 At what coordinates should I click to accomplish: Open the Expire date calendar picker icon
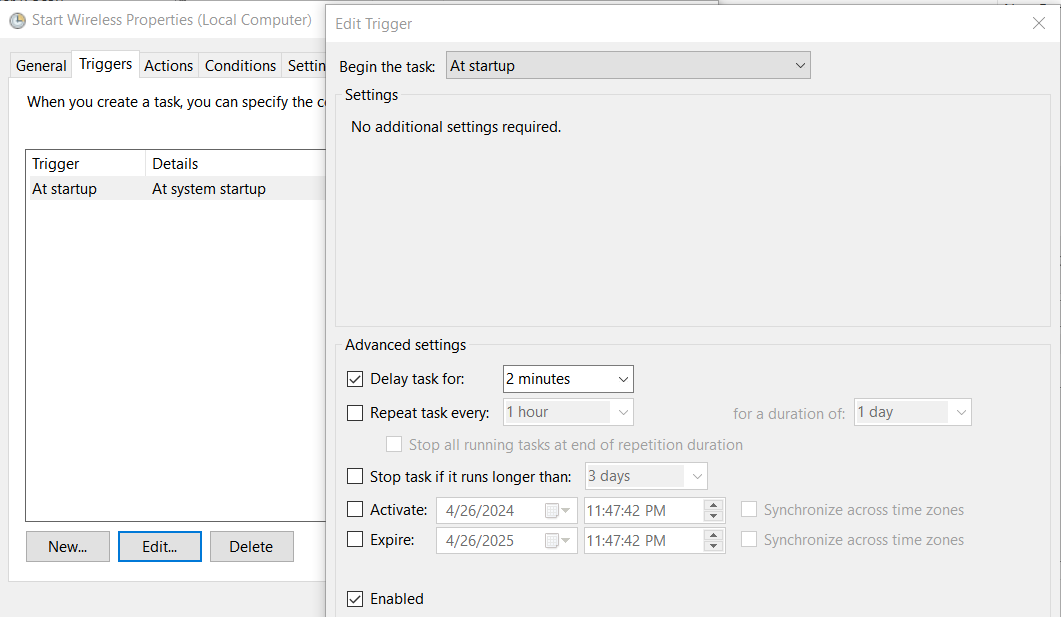(557, 541)
